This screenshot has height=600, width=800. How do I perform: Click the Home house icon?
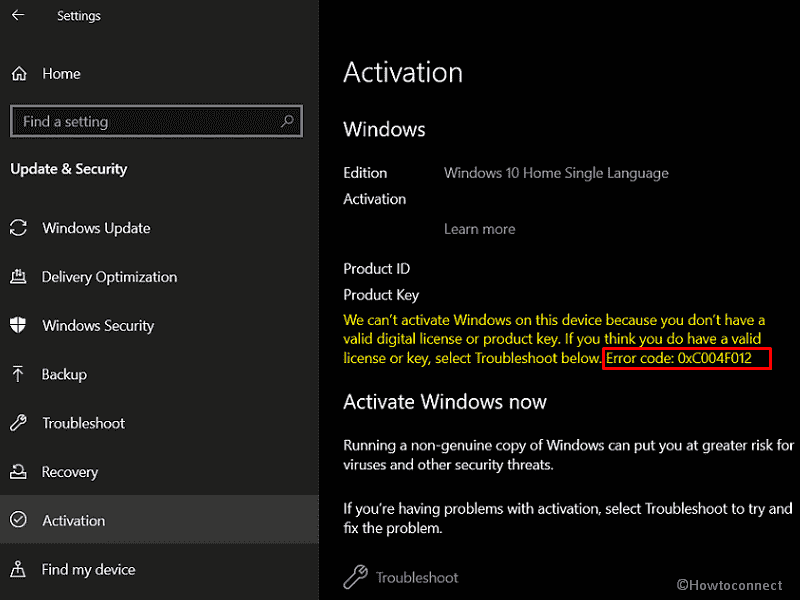(x=19, y=74)
